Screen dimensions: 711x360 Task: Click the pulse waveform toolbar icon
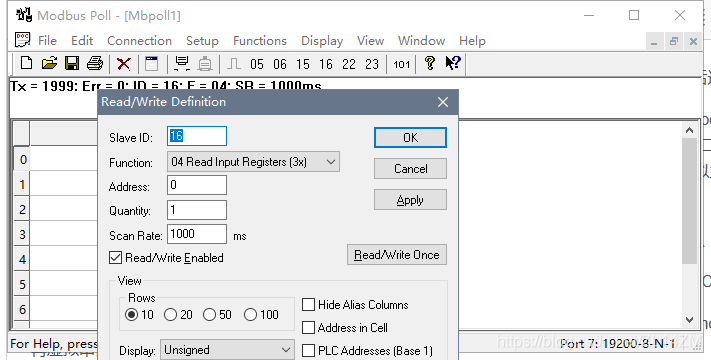point(234,63)
